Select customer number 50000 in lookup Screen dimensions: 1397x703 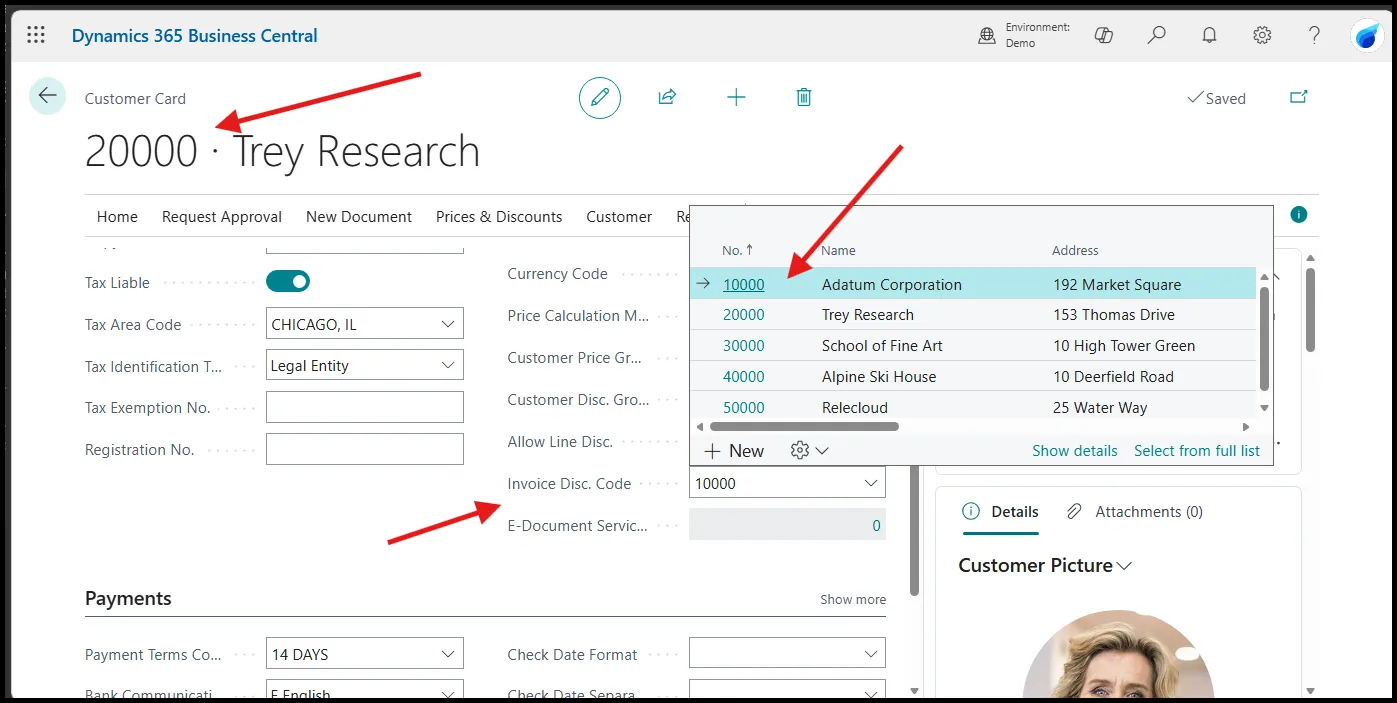(x=743, y=407)
